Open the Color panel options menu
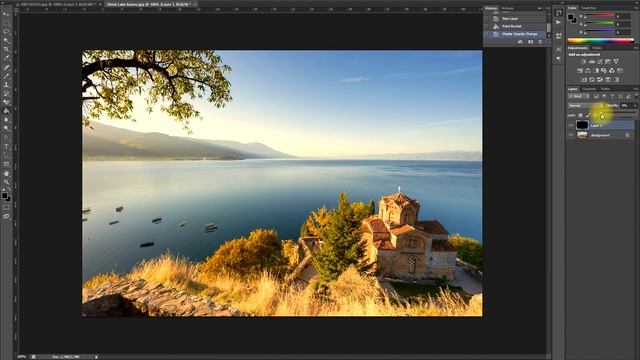Image resolution: width=640 pixels, height=360 pixels. coord(637,8)
